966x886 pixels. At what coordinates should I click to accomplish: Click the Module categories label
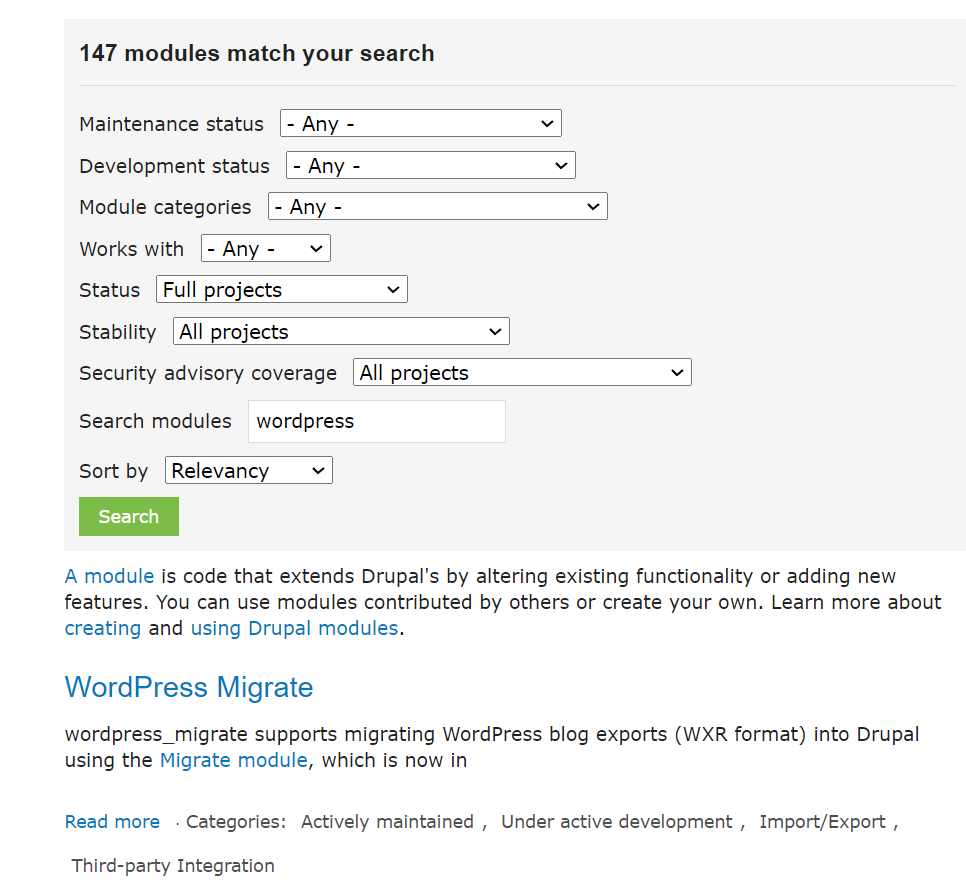165,207
